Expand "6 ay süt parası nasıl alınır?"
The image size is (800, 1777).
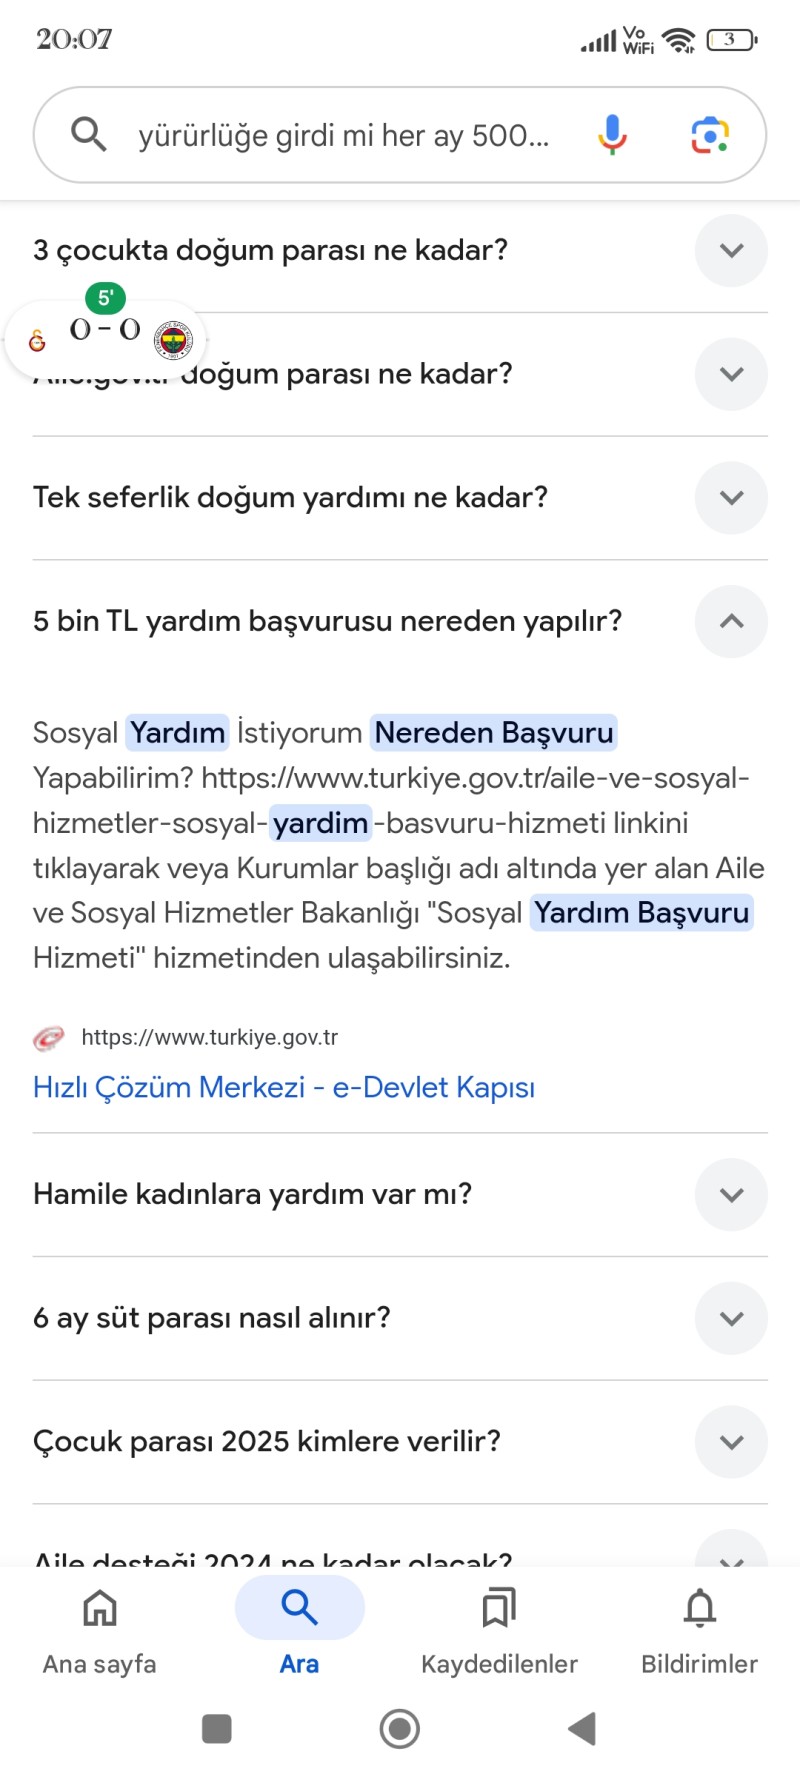point(731,1318)
